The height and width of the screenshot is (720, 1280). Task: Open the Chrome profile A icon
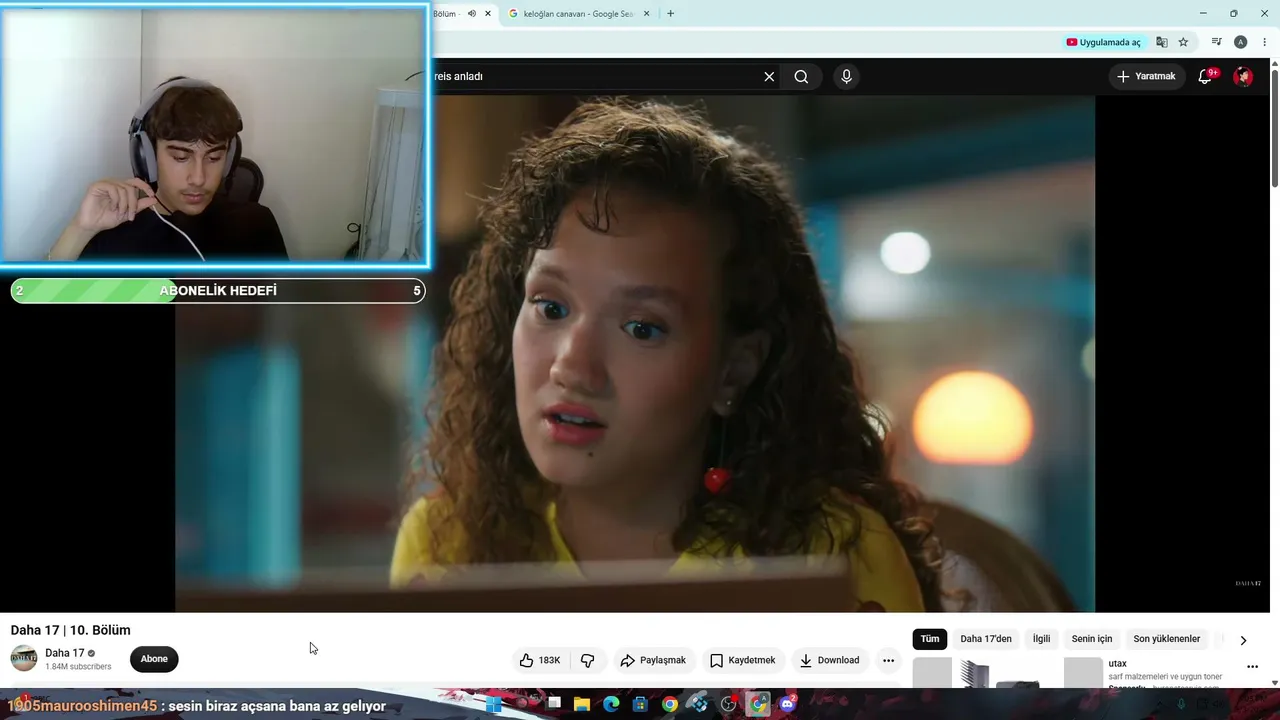(x=1240, y=42)
